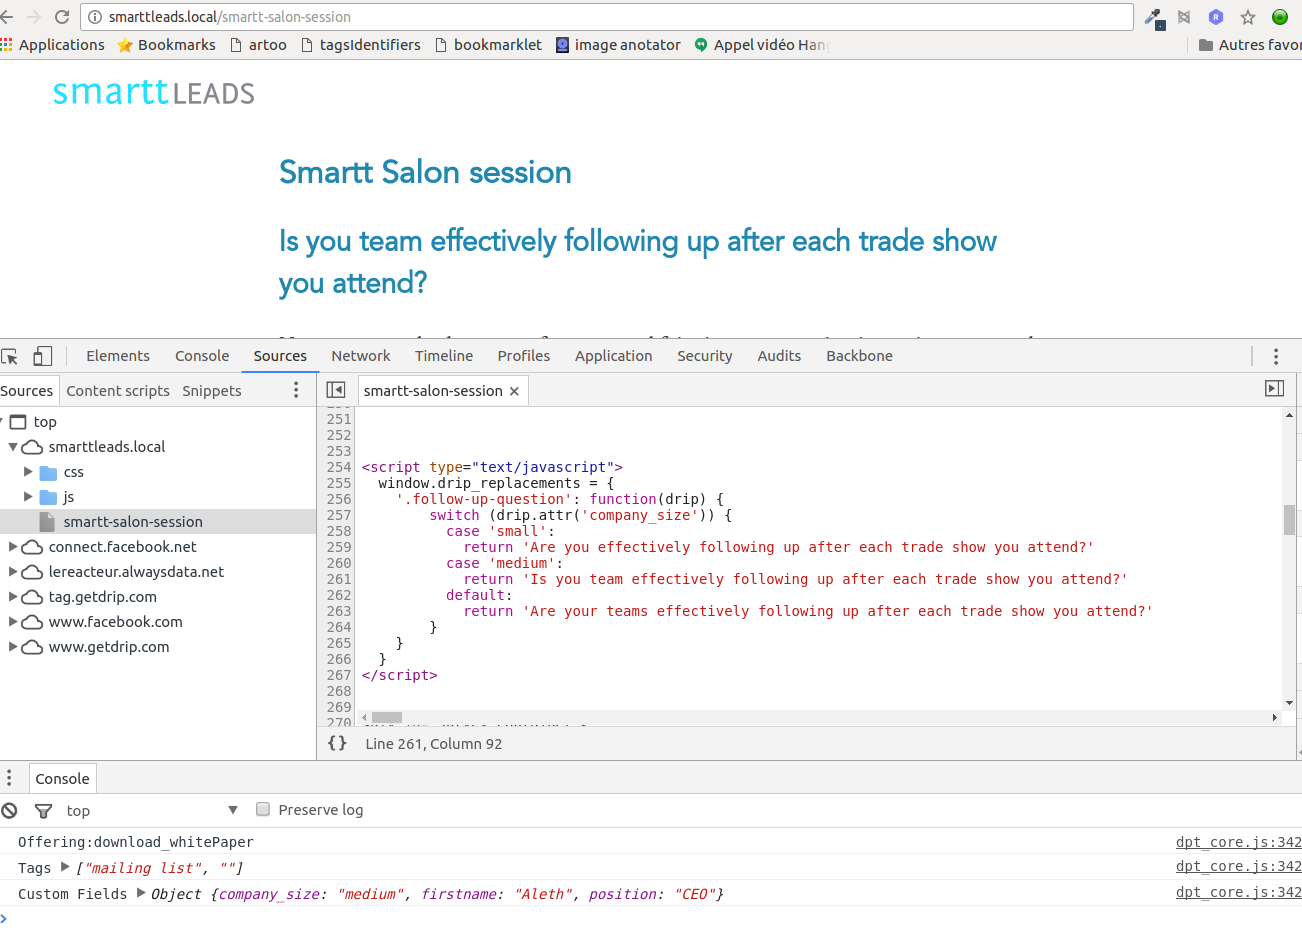Activate the inspect element picker icon
This screenshot has width=1302, height=934.
pyautogui.click(x=10, y=356)
